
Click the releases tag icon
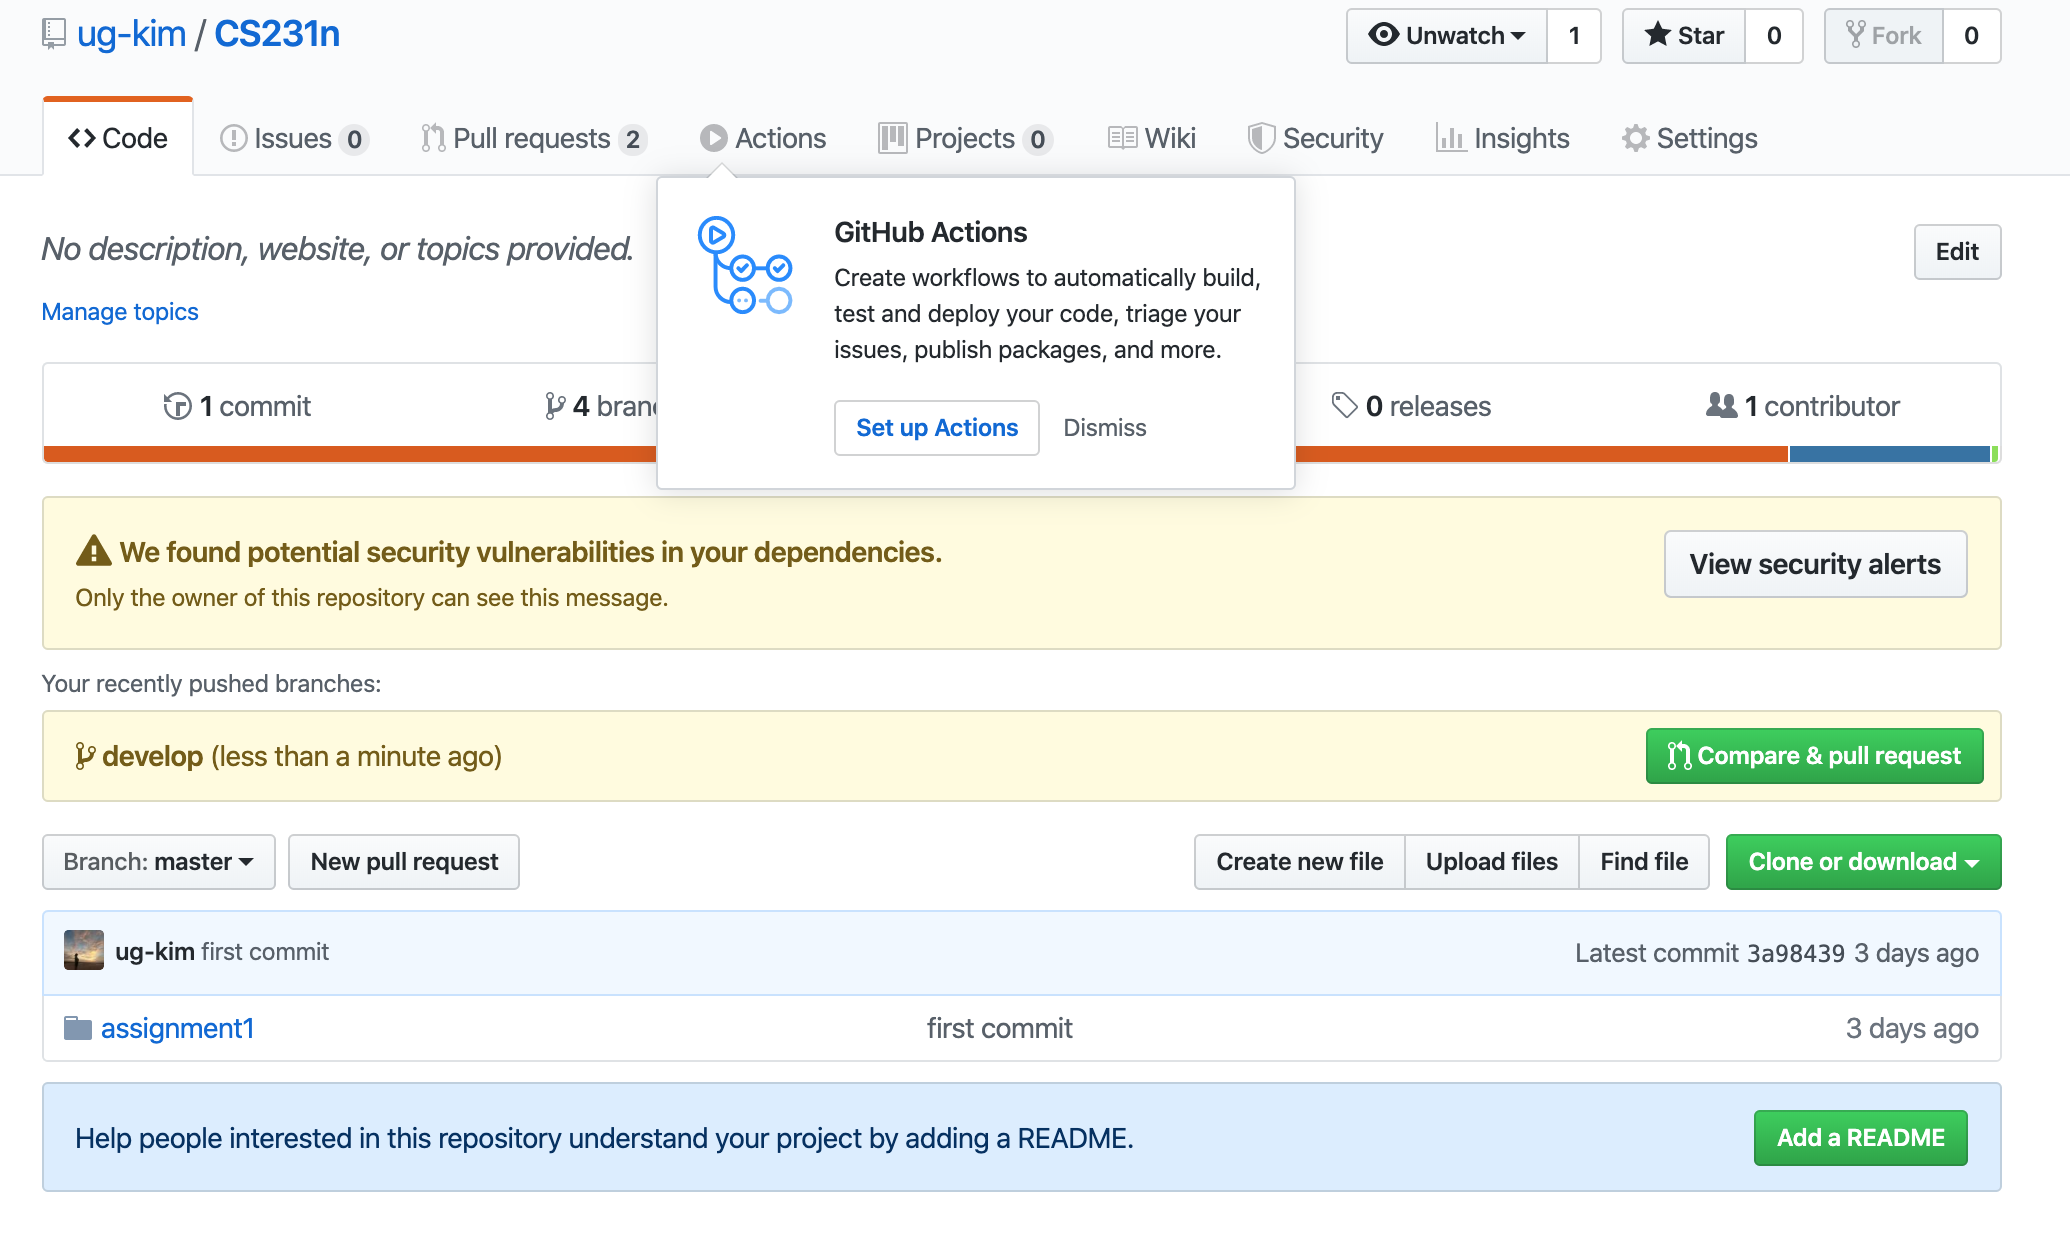coord(1344,405)
